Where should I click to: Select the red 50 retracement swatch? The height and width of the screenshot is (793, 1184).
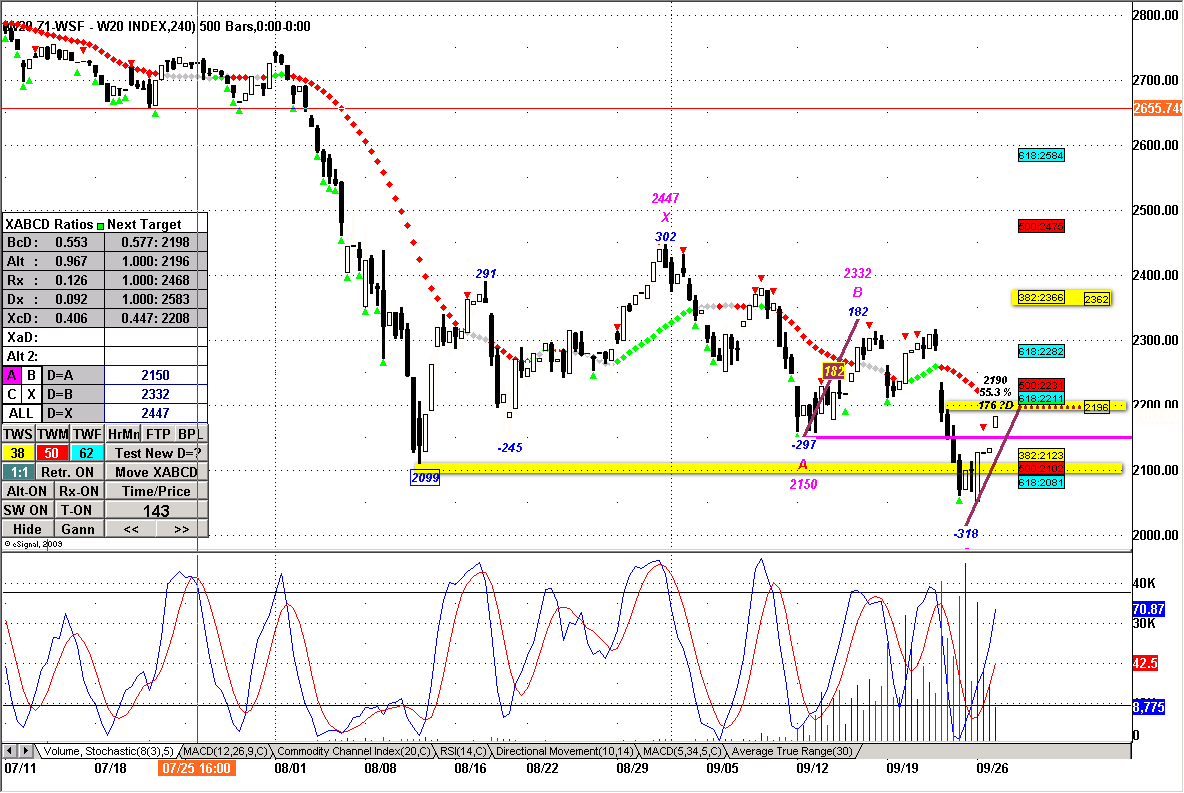coord(51,453)
